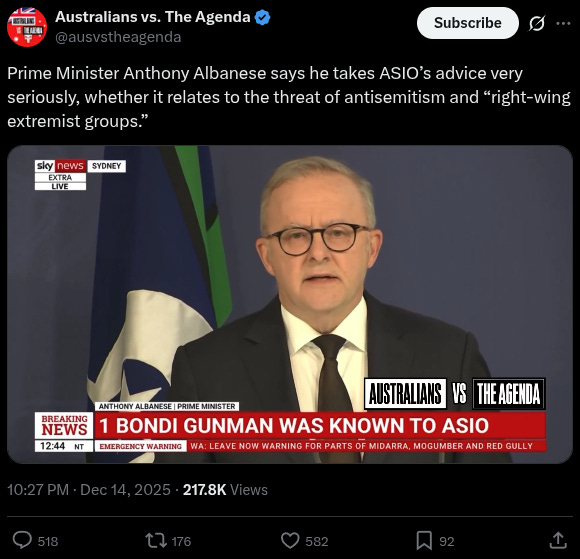The width and height of the screenshot is (580, 559).
Task: Like the post using the heart icon
Action: [x=290, y=541]
